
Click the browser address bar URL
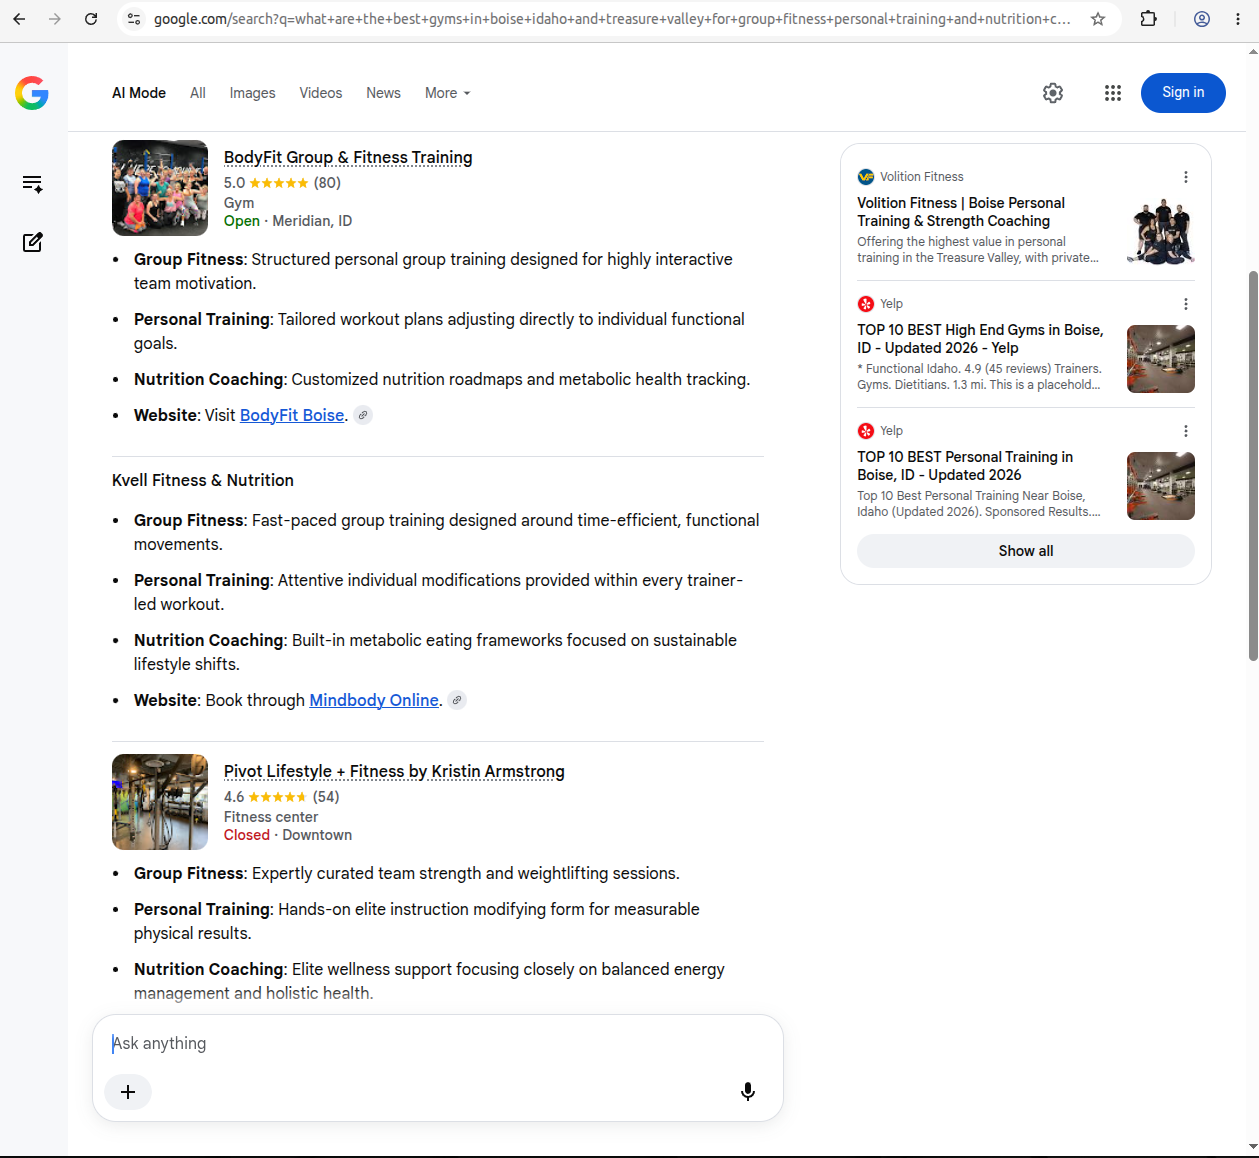coord(612,19)
